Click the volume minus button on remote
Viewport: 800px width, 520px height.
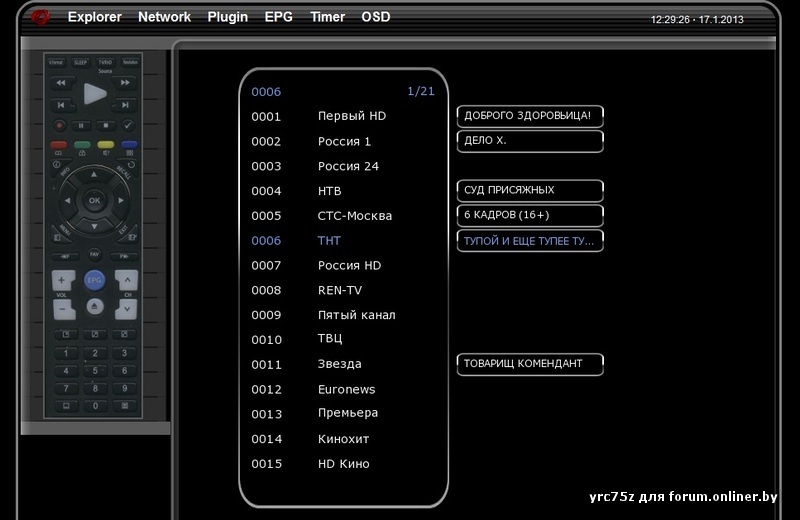pyautogui.click(x=63, y=309)
